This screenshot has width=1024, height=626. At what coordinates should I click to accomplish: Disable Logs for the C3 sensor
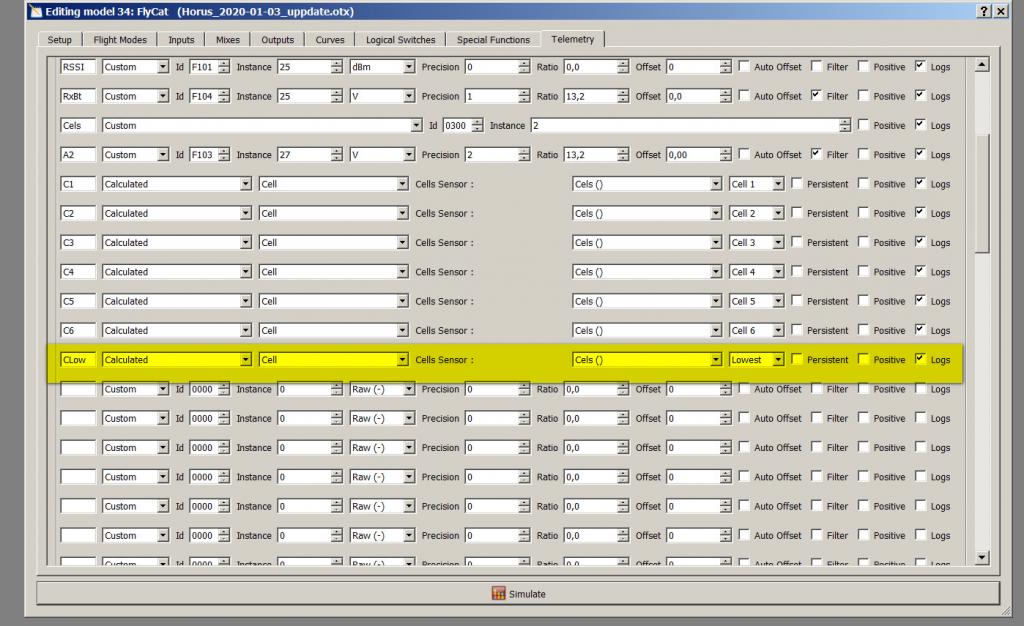pyautogui.click(x=920, y=243)
